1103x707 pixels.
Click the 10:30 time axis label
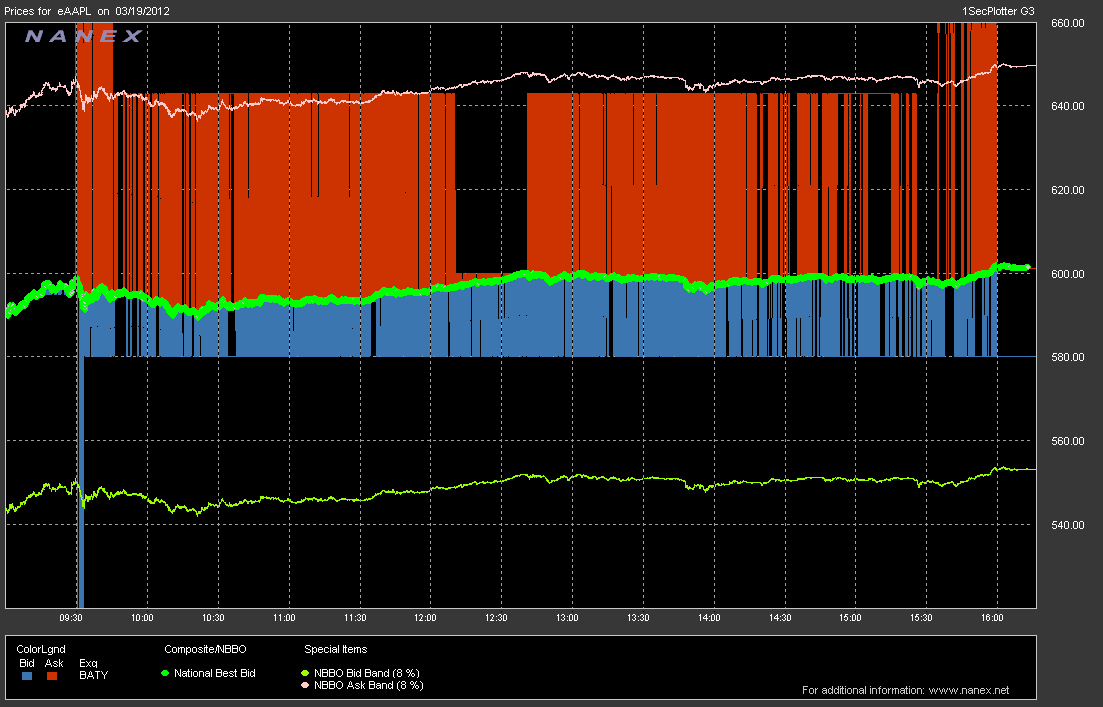click(213, 618)
